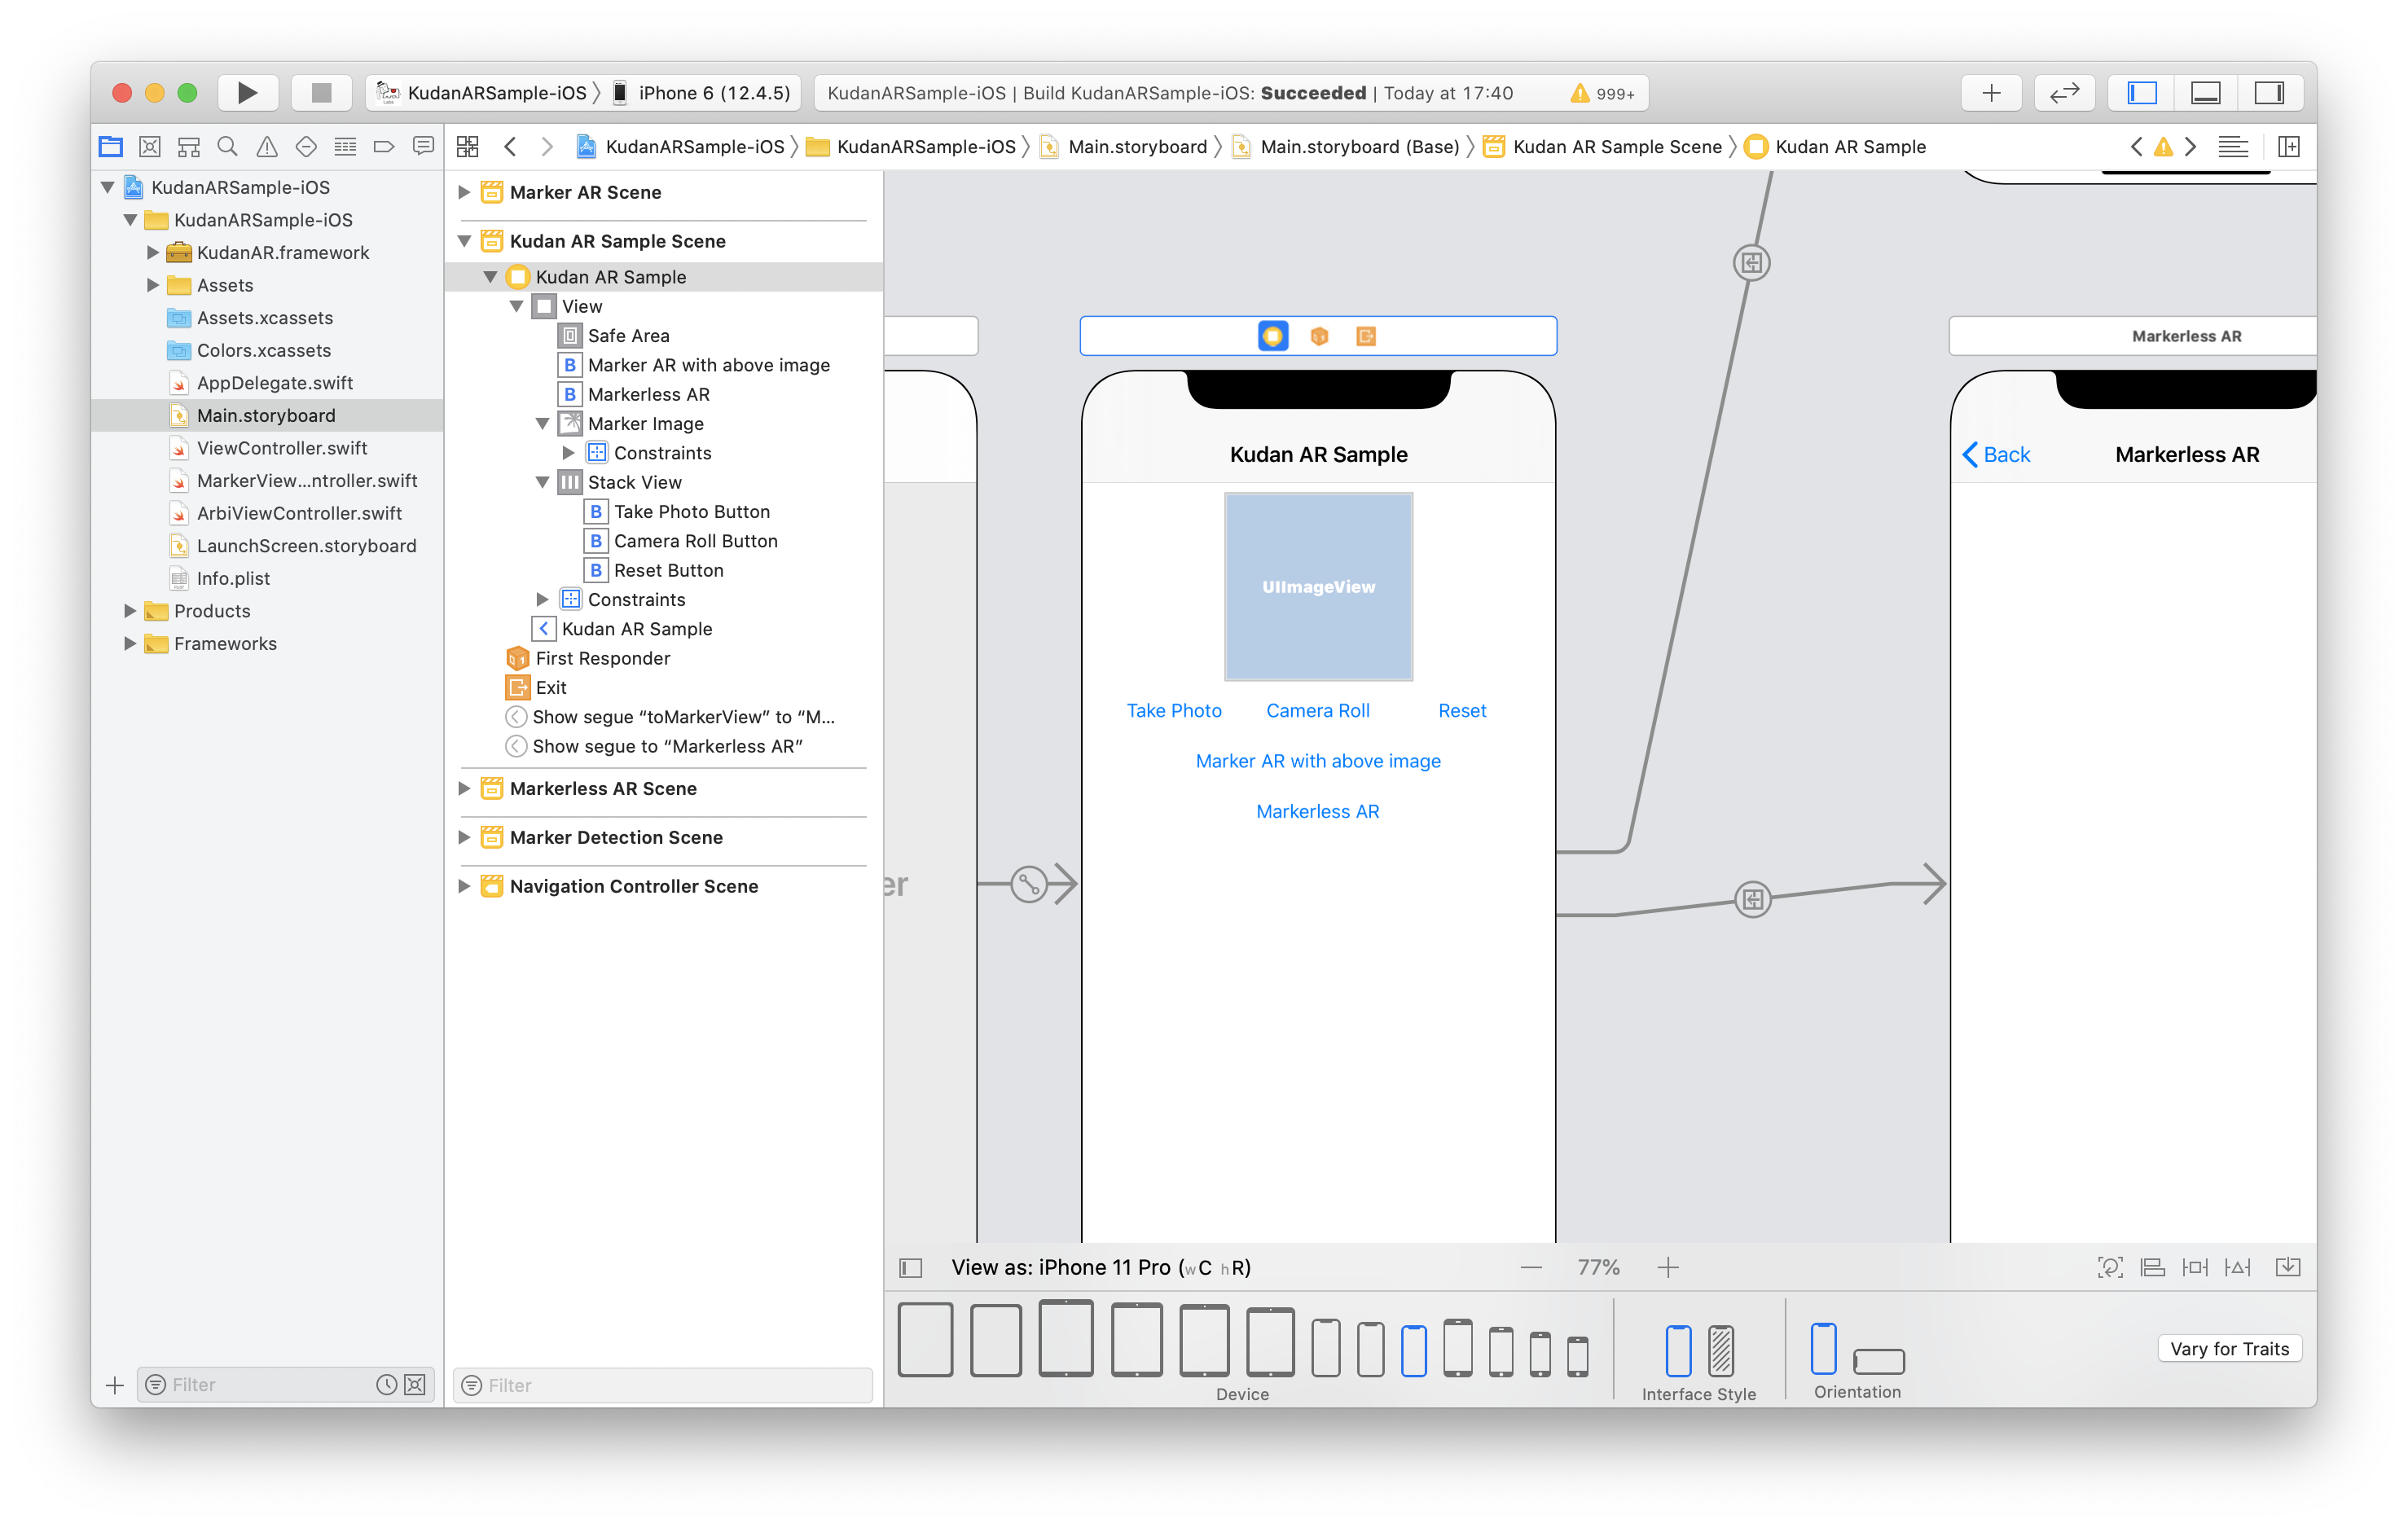Expand Constraints under Marker Image
Screen dimensions: 2408x1528
click(x=568, y=453)
